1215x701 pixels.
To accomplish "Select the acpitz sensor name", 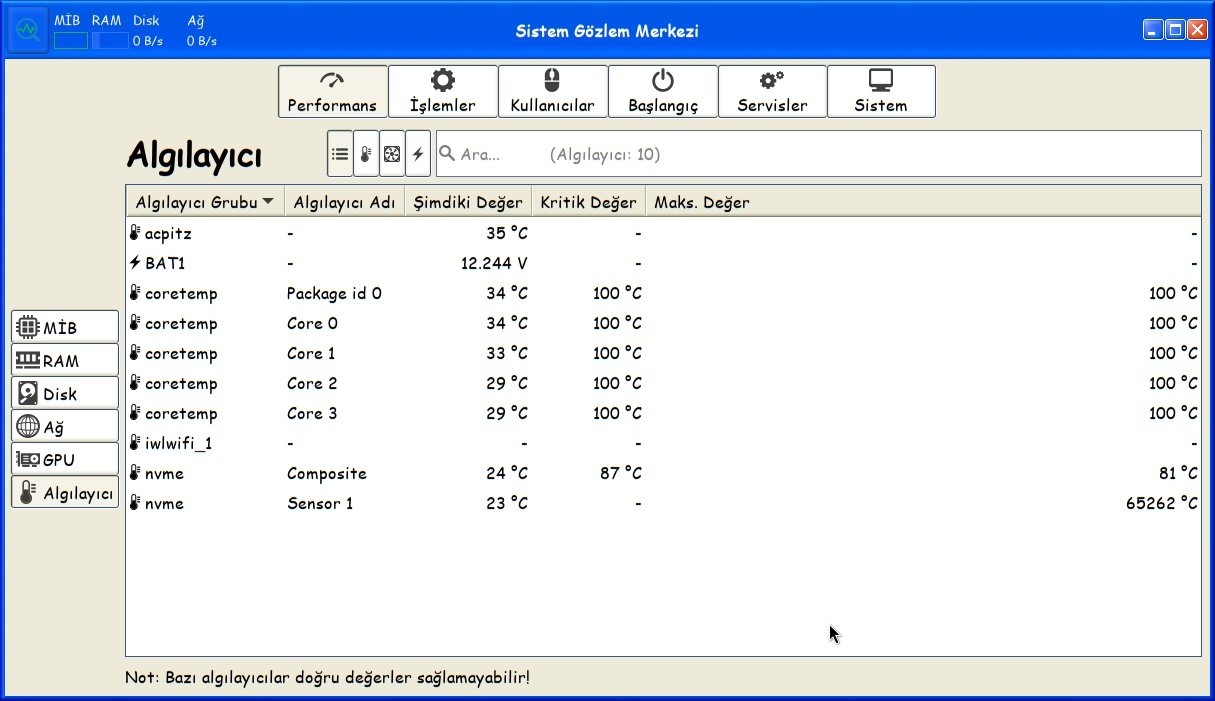I will click(x=168, y=234).
